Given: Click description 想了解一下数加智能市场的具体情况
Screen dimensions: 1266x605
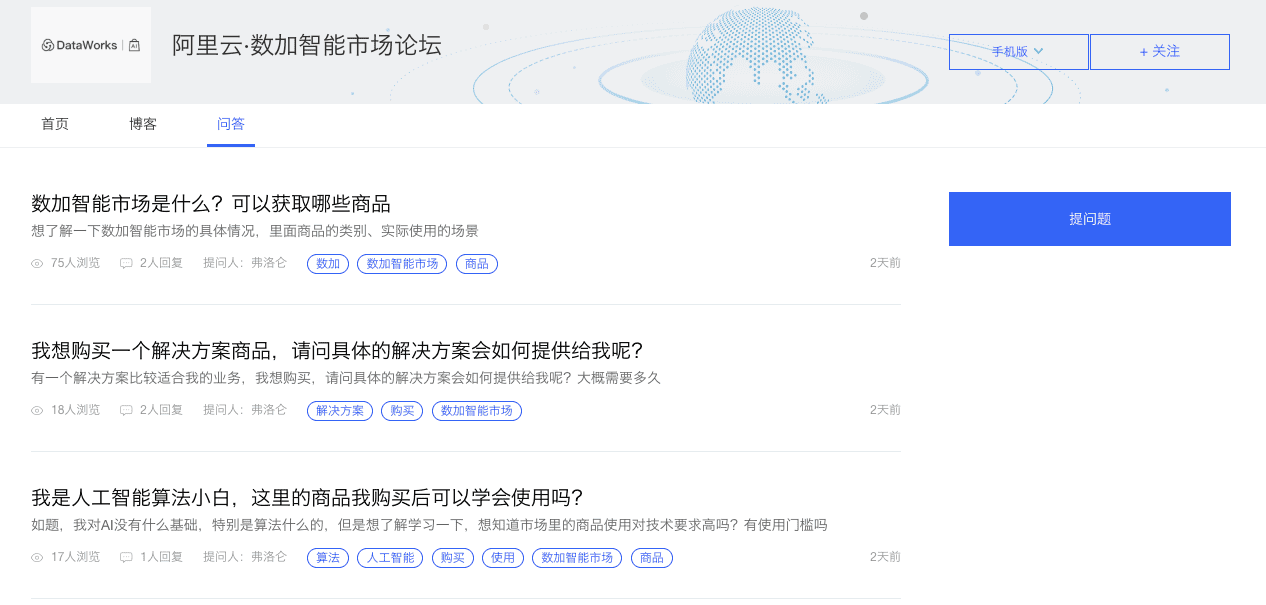Looking at the screenshot, I should pos(255,231).
